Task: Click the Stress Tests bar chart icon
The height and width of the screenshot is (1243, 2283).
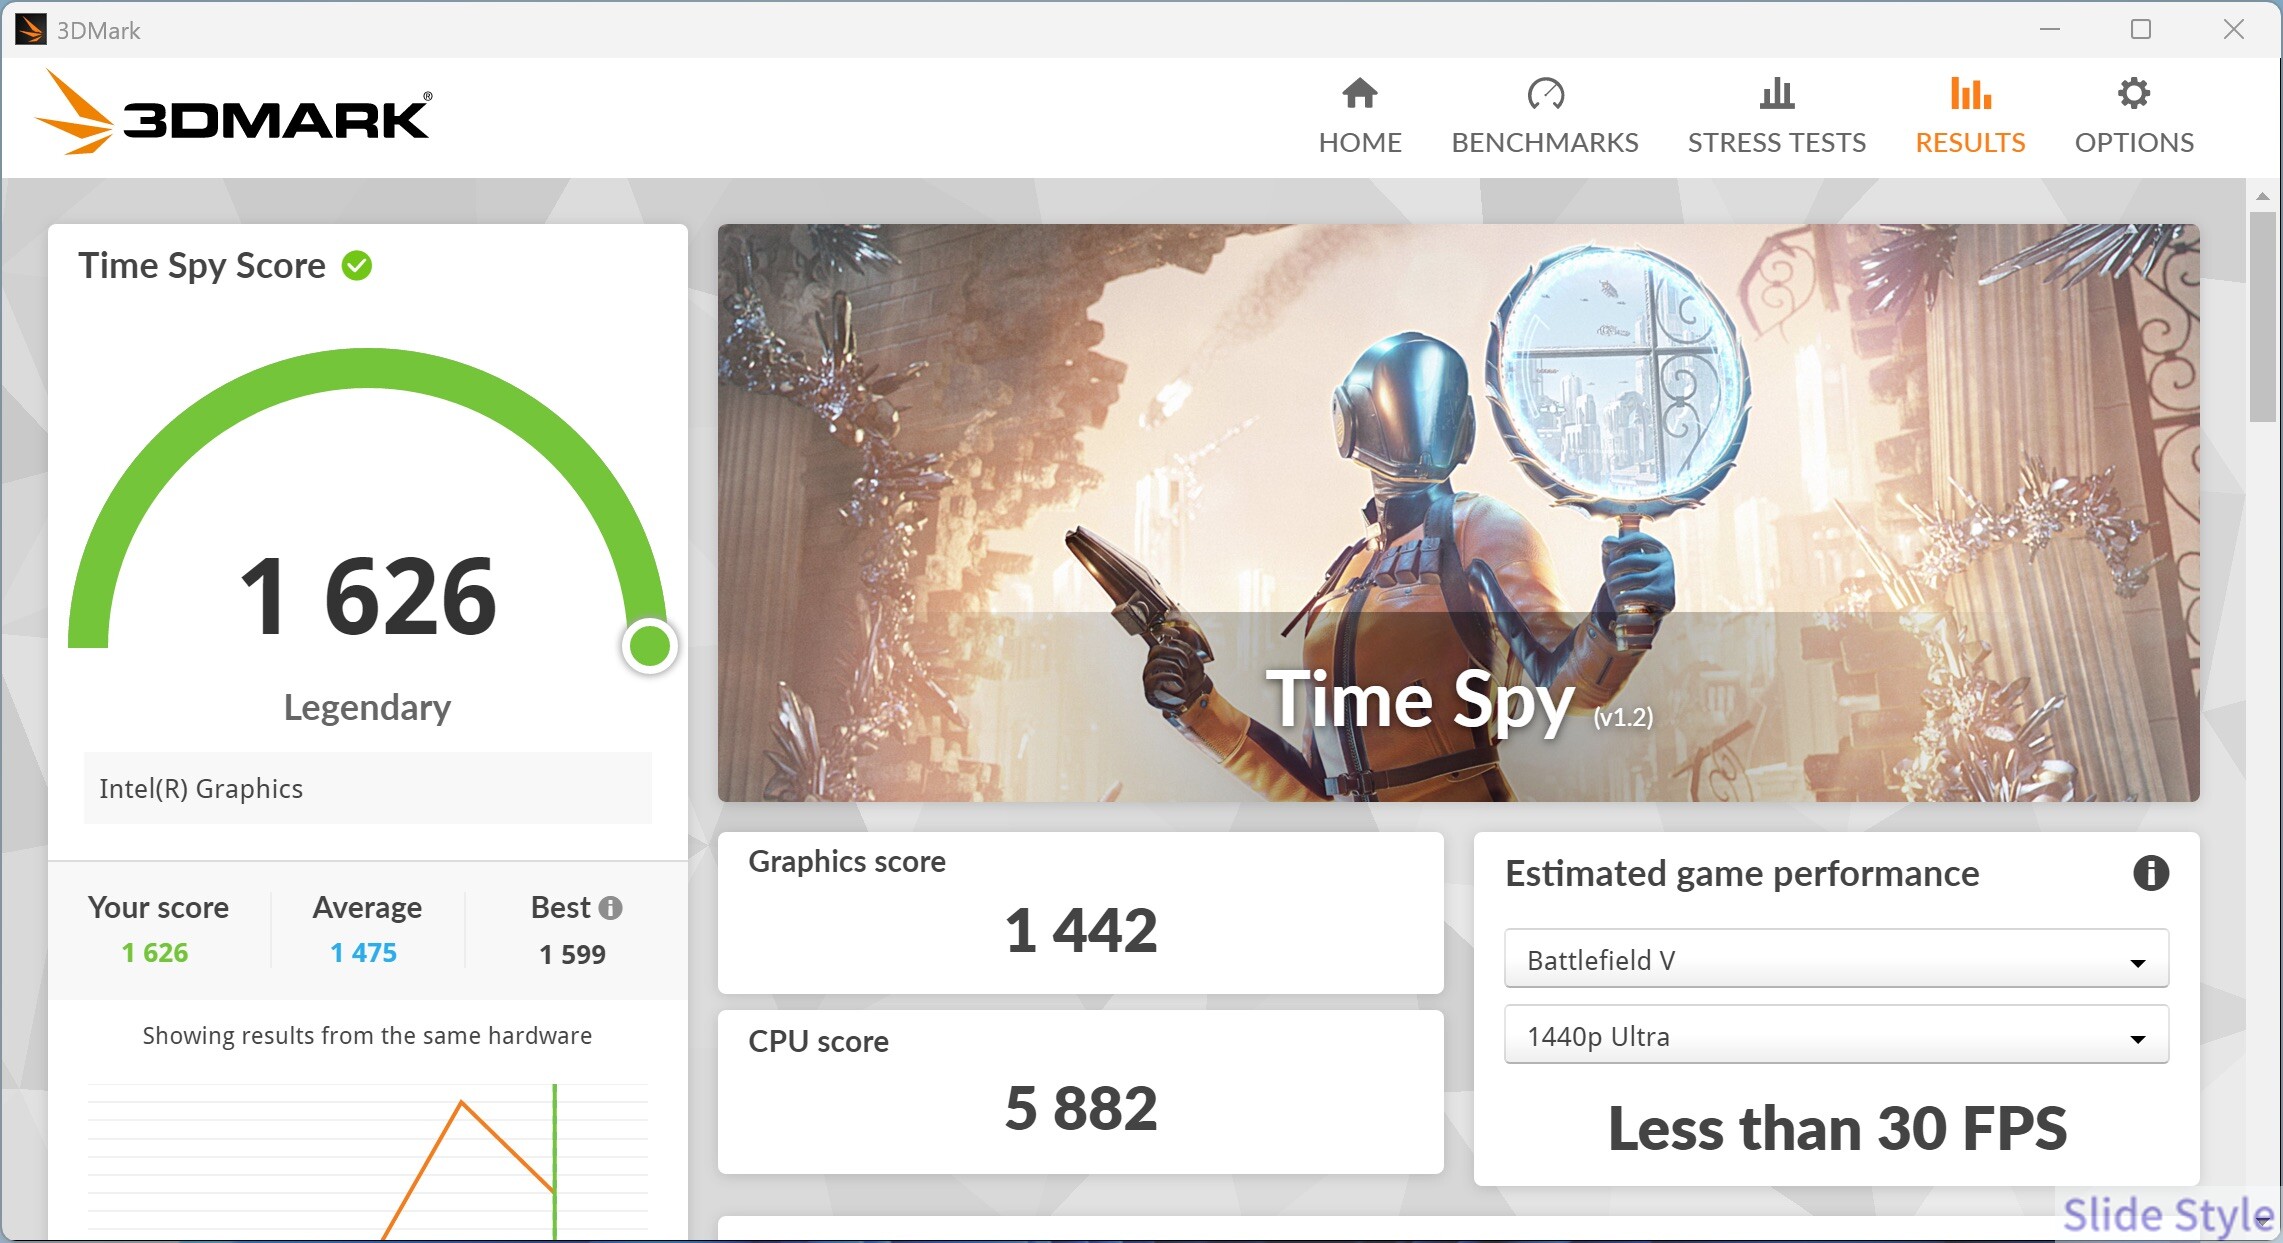Action: (x=1777, y=94)
